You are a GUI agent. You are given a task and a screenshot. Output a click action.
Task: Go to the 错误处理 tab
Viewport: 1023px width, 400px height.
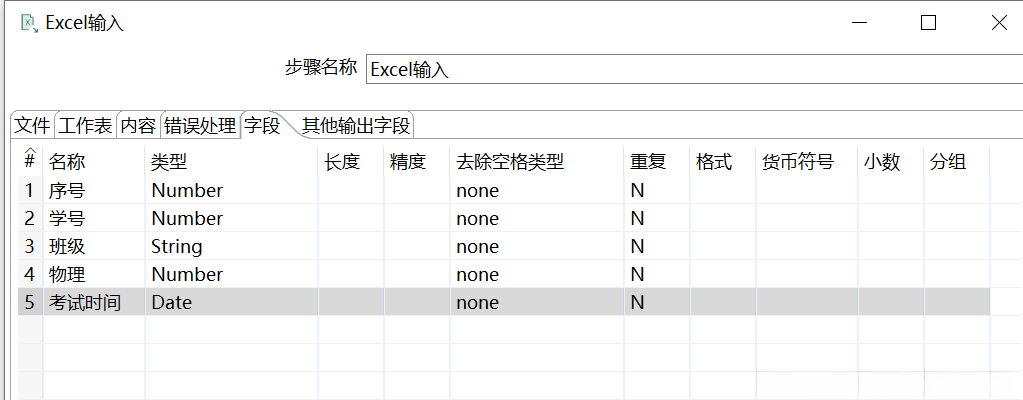(200, 126)
